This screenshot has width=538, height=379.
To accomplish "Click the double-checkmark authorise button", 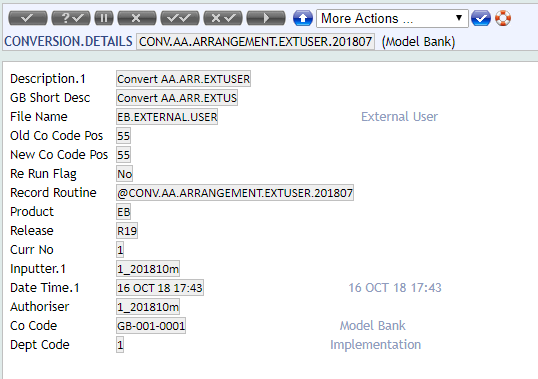I will pos(180,18).
